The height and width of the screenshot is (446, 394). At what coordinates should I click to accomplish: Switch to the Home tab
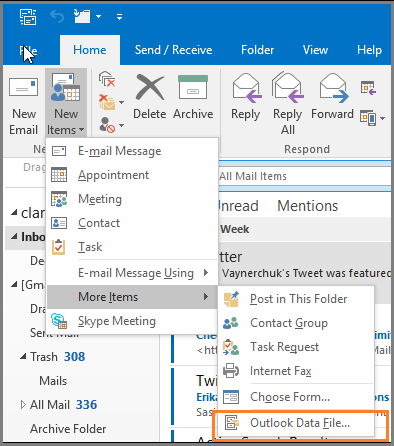(90, 50)
